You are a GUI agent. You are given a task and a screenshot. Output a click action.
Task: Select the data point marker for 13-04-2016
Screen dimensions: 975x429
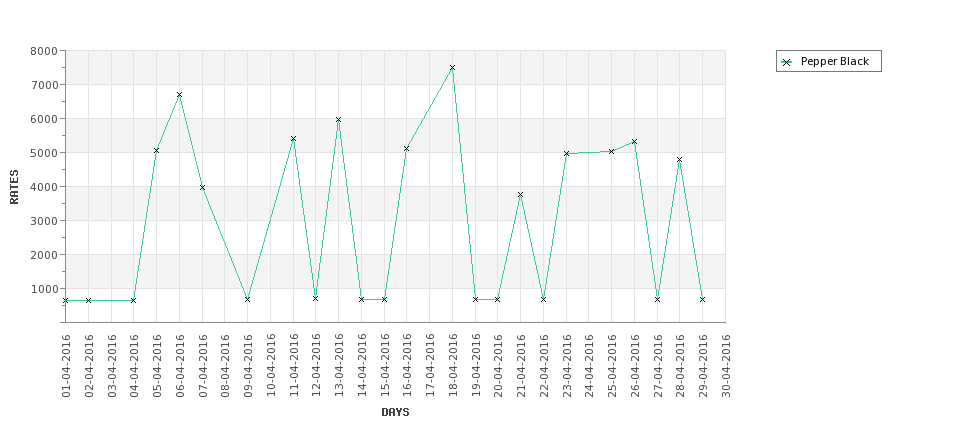pyautogui.click(x=338, y=119)
